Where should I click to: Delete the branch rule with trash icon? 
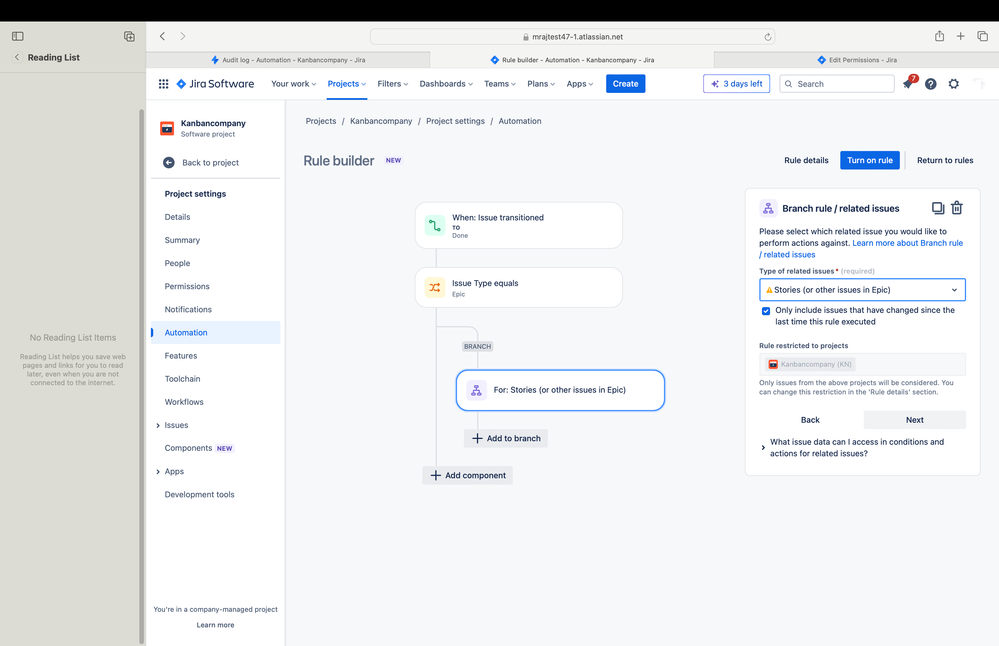click(x=956, y=208)
